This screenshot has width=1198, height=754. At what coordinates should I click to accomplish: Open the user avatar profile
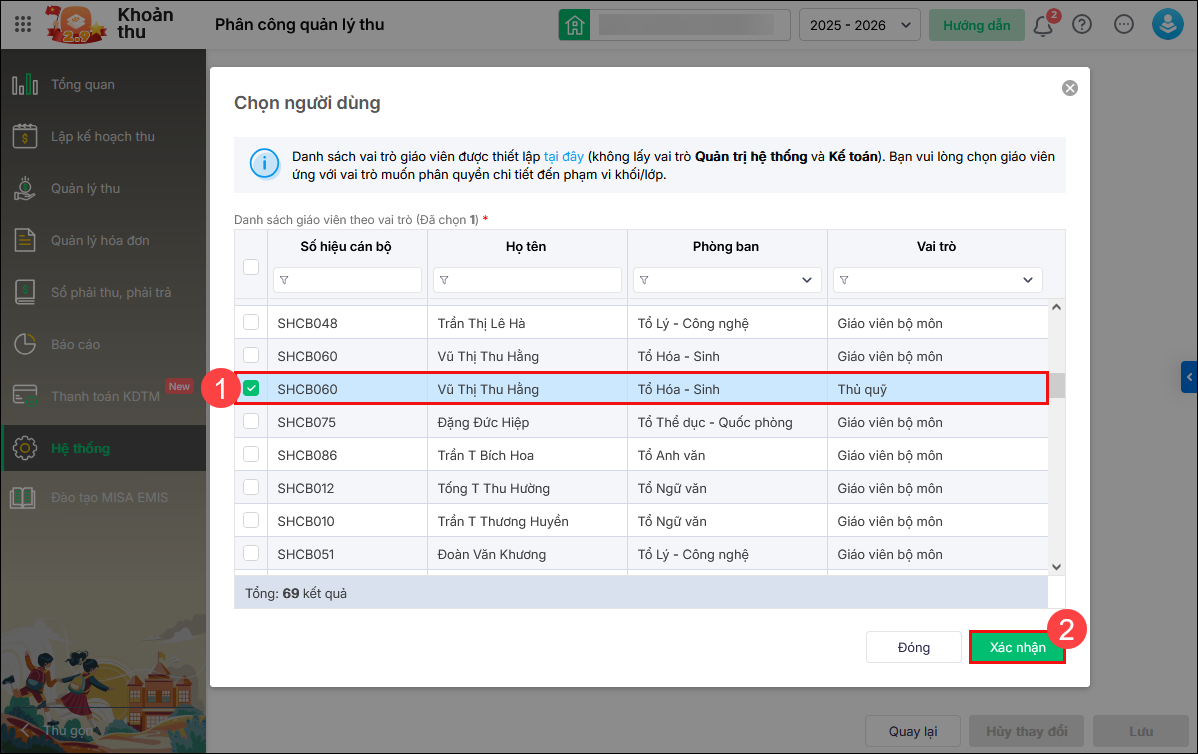(x=1167, y=24)
